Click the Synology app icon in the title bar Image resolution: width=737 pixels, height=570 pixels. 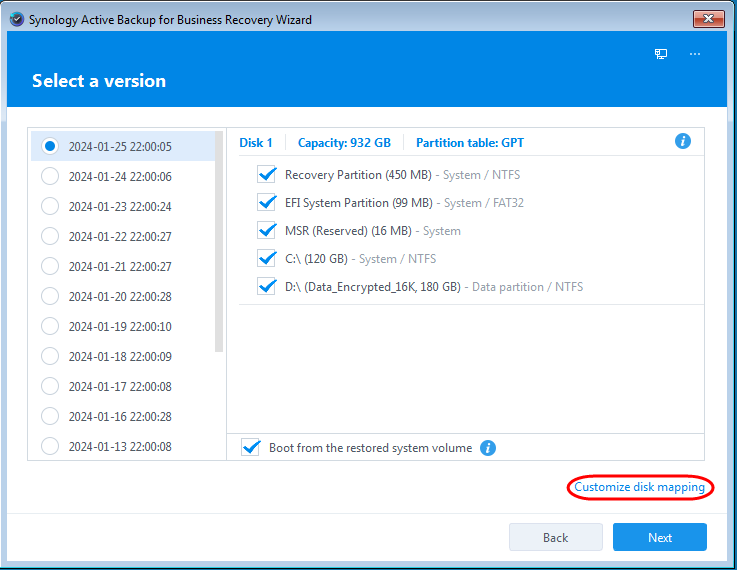[x=17, y=20]
